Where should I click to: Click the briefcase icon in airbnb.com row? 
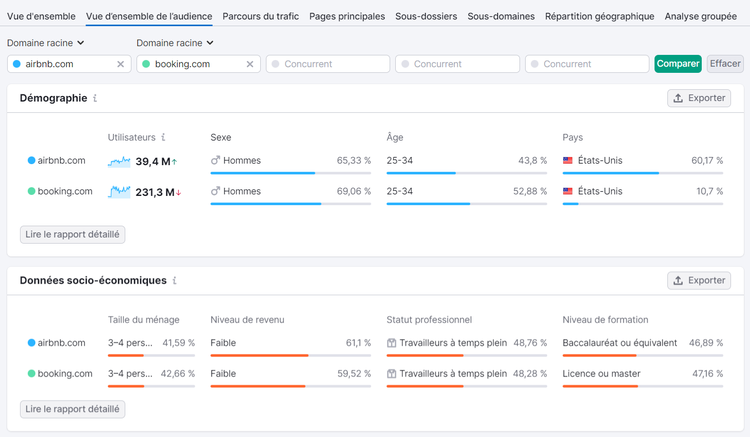391,343
